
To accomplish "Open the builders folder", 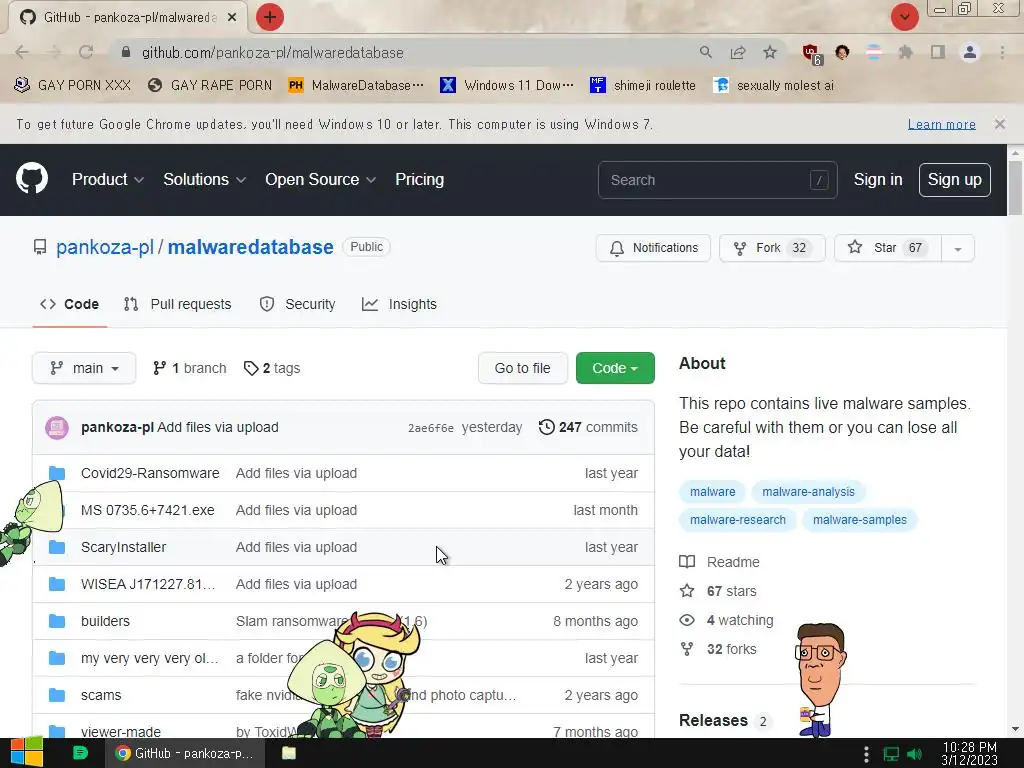I will 105,621.
